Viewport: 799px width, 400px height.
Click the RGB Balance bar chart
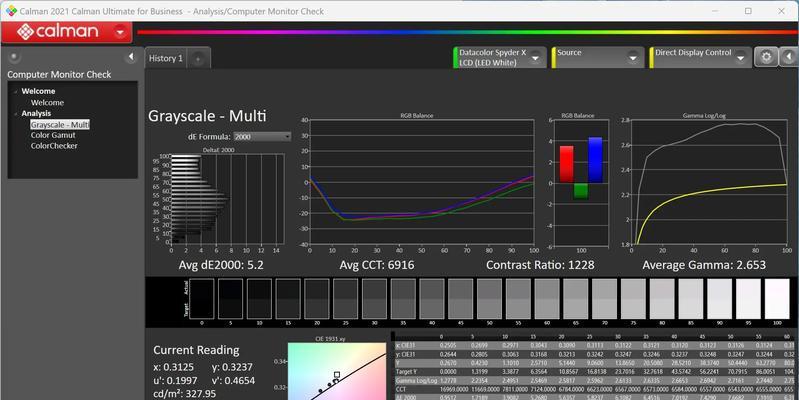click(x=581, y=183)
